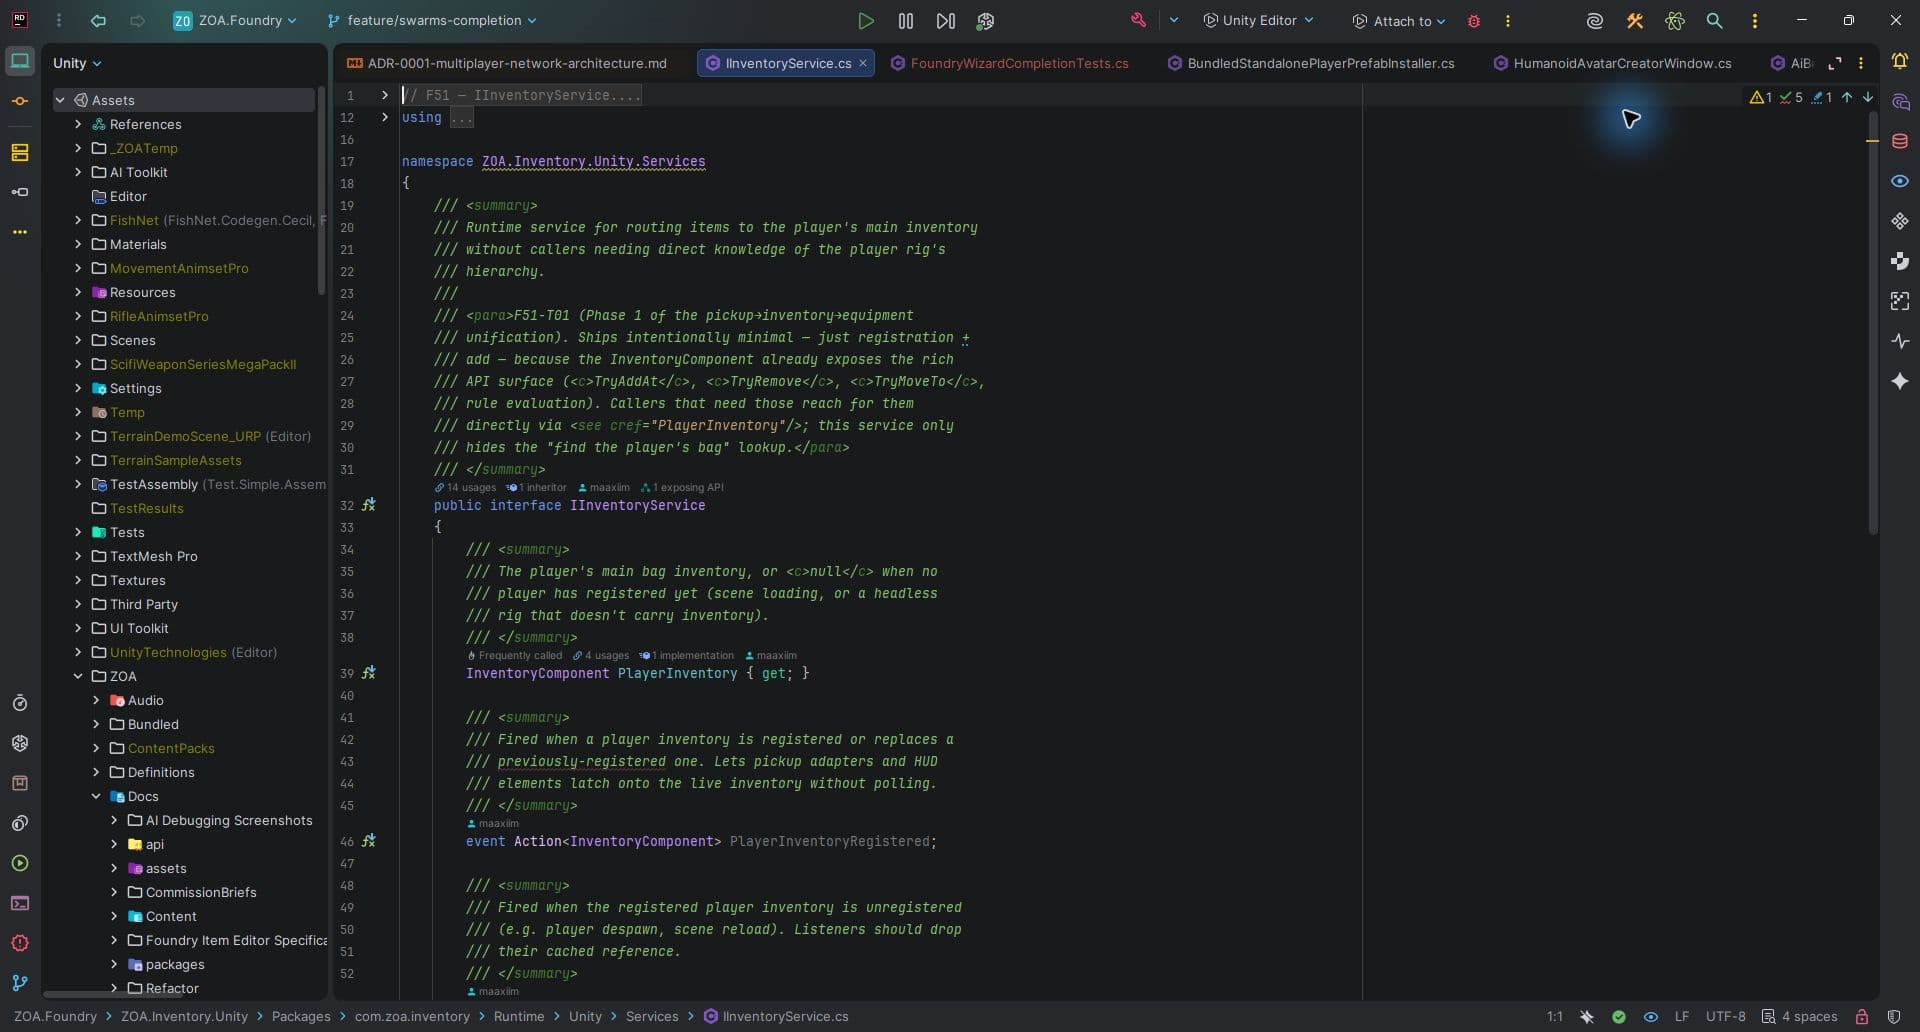Open the AI Assistant sparkle panel
The height and width of the screenshot is (1032, 1920).
[x=1900, y=381]
